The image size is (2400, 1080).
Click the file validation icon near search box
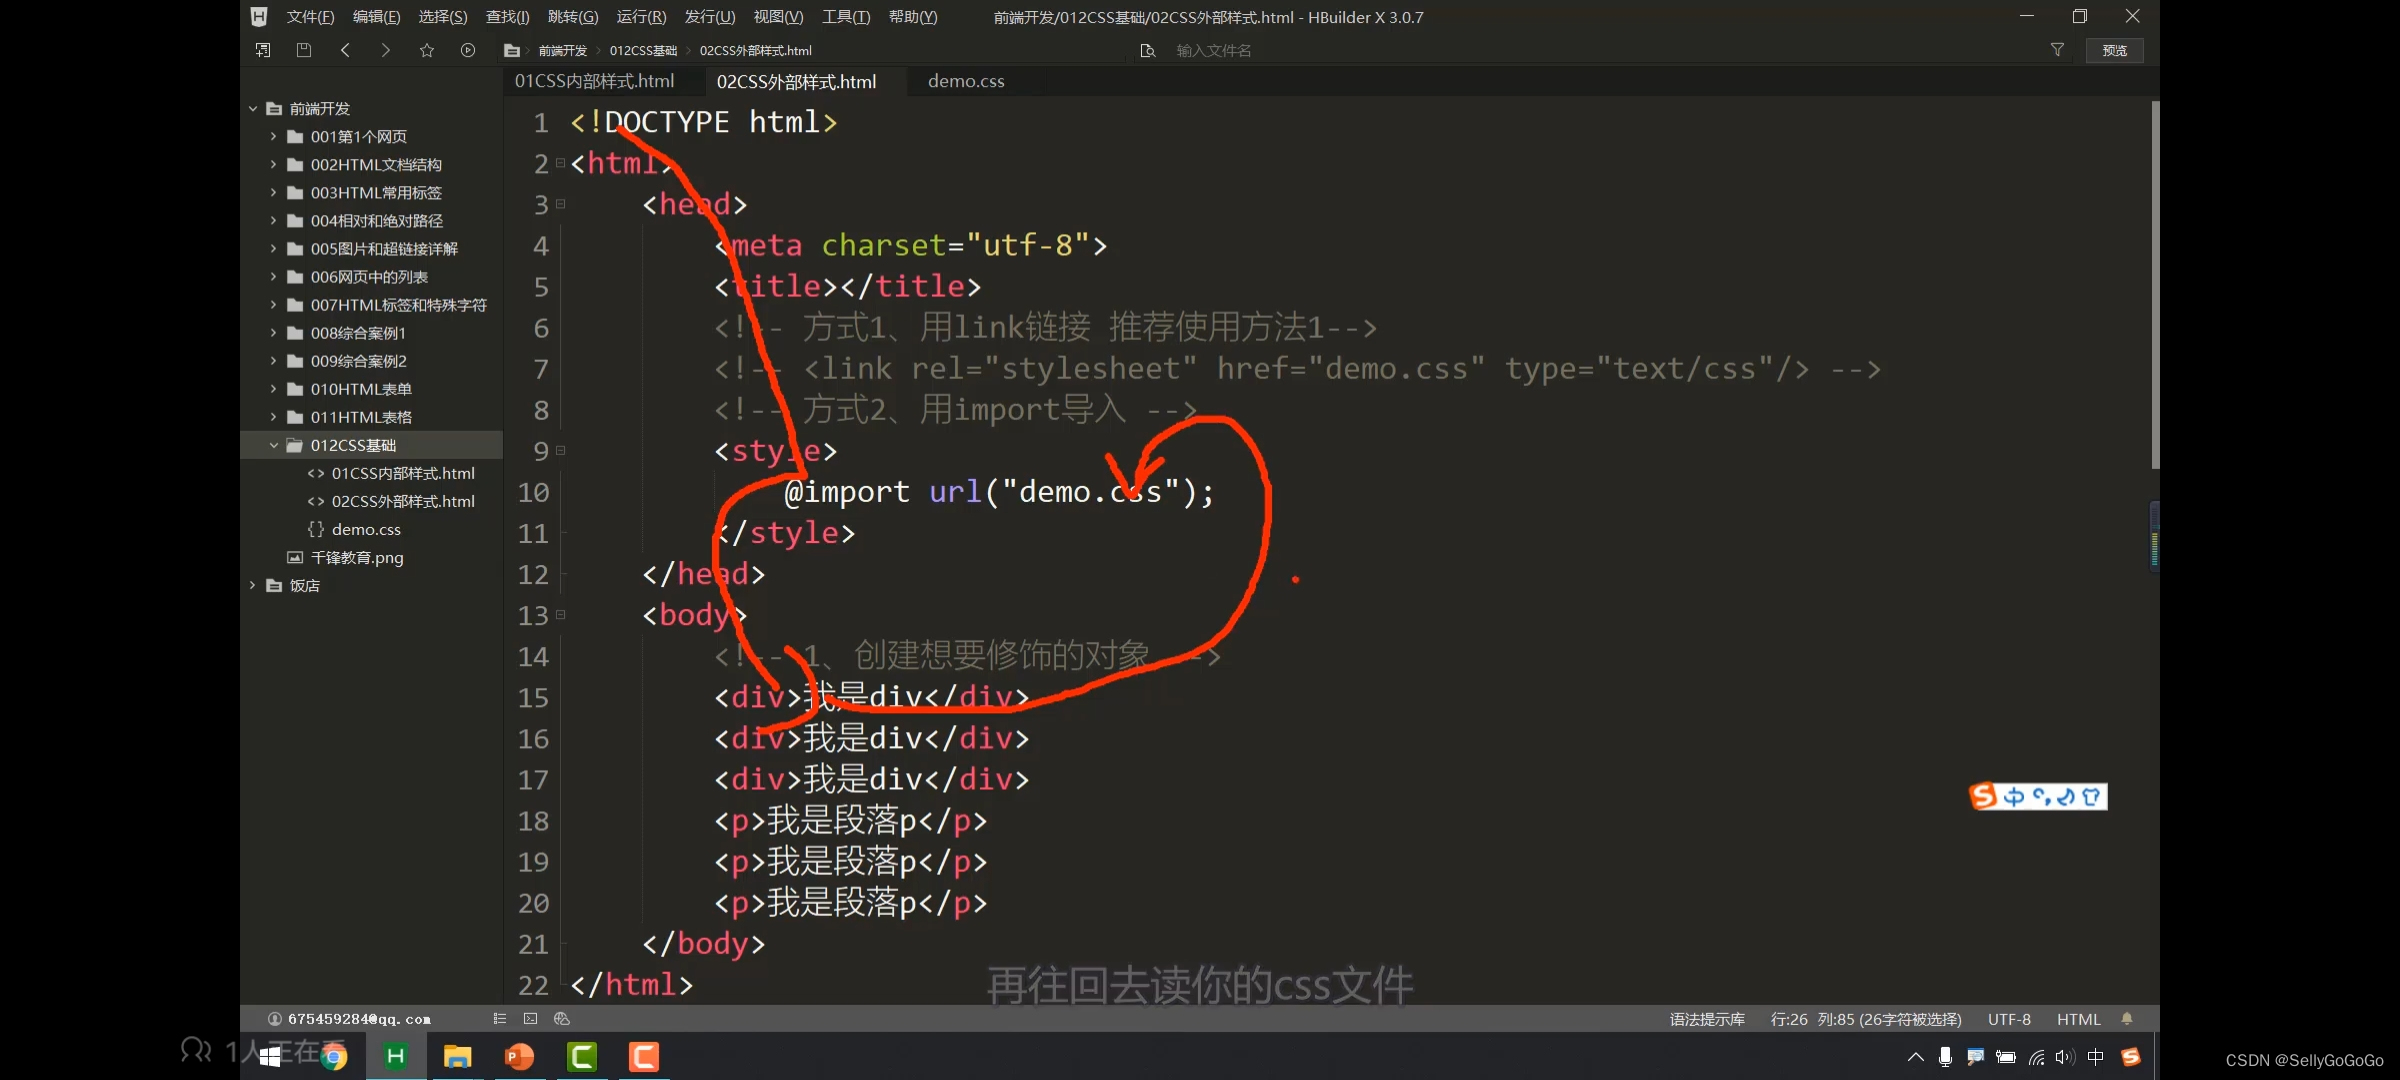[1147, 50]
